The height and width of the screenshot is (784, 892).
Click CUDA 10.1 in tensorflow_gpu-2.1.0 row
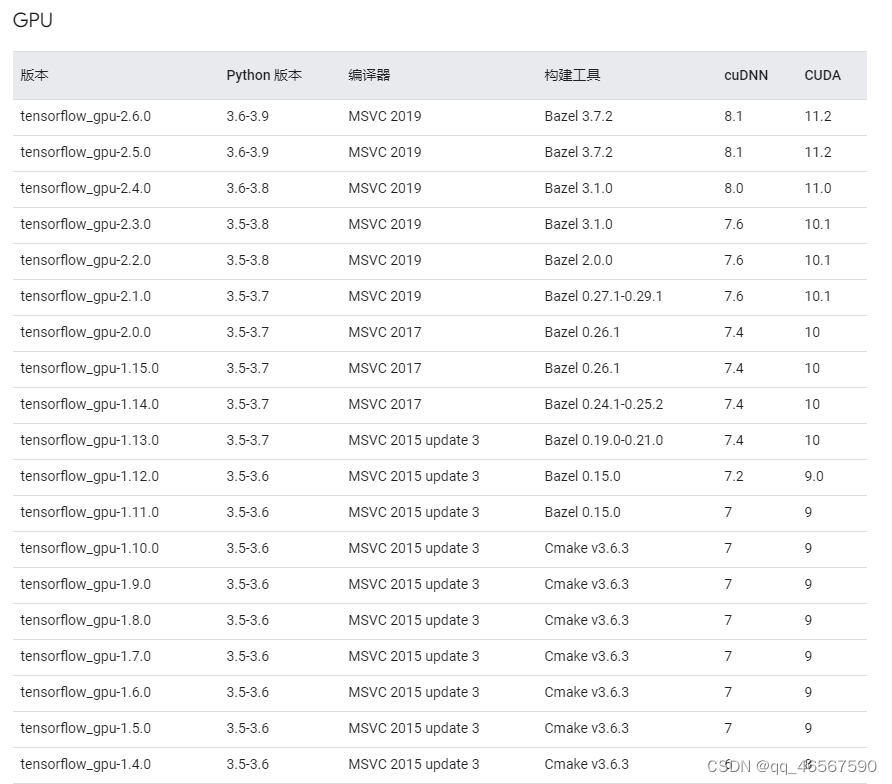coord(817,296)
